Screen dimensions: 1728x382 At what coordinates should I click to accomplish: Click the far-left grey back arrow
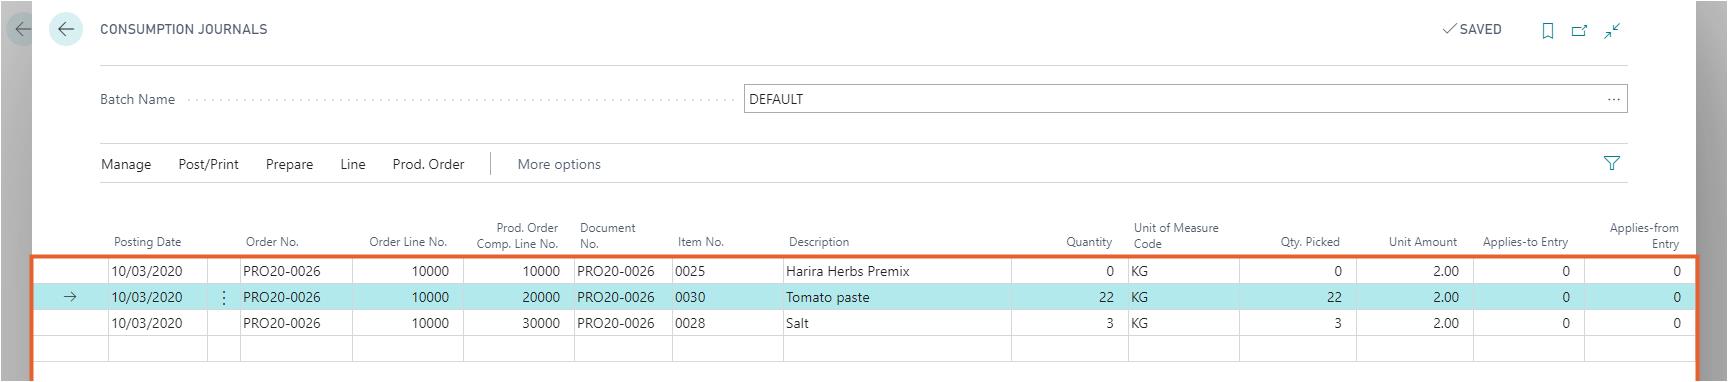pyautogui.click(x=22, y=29)
